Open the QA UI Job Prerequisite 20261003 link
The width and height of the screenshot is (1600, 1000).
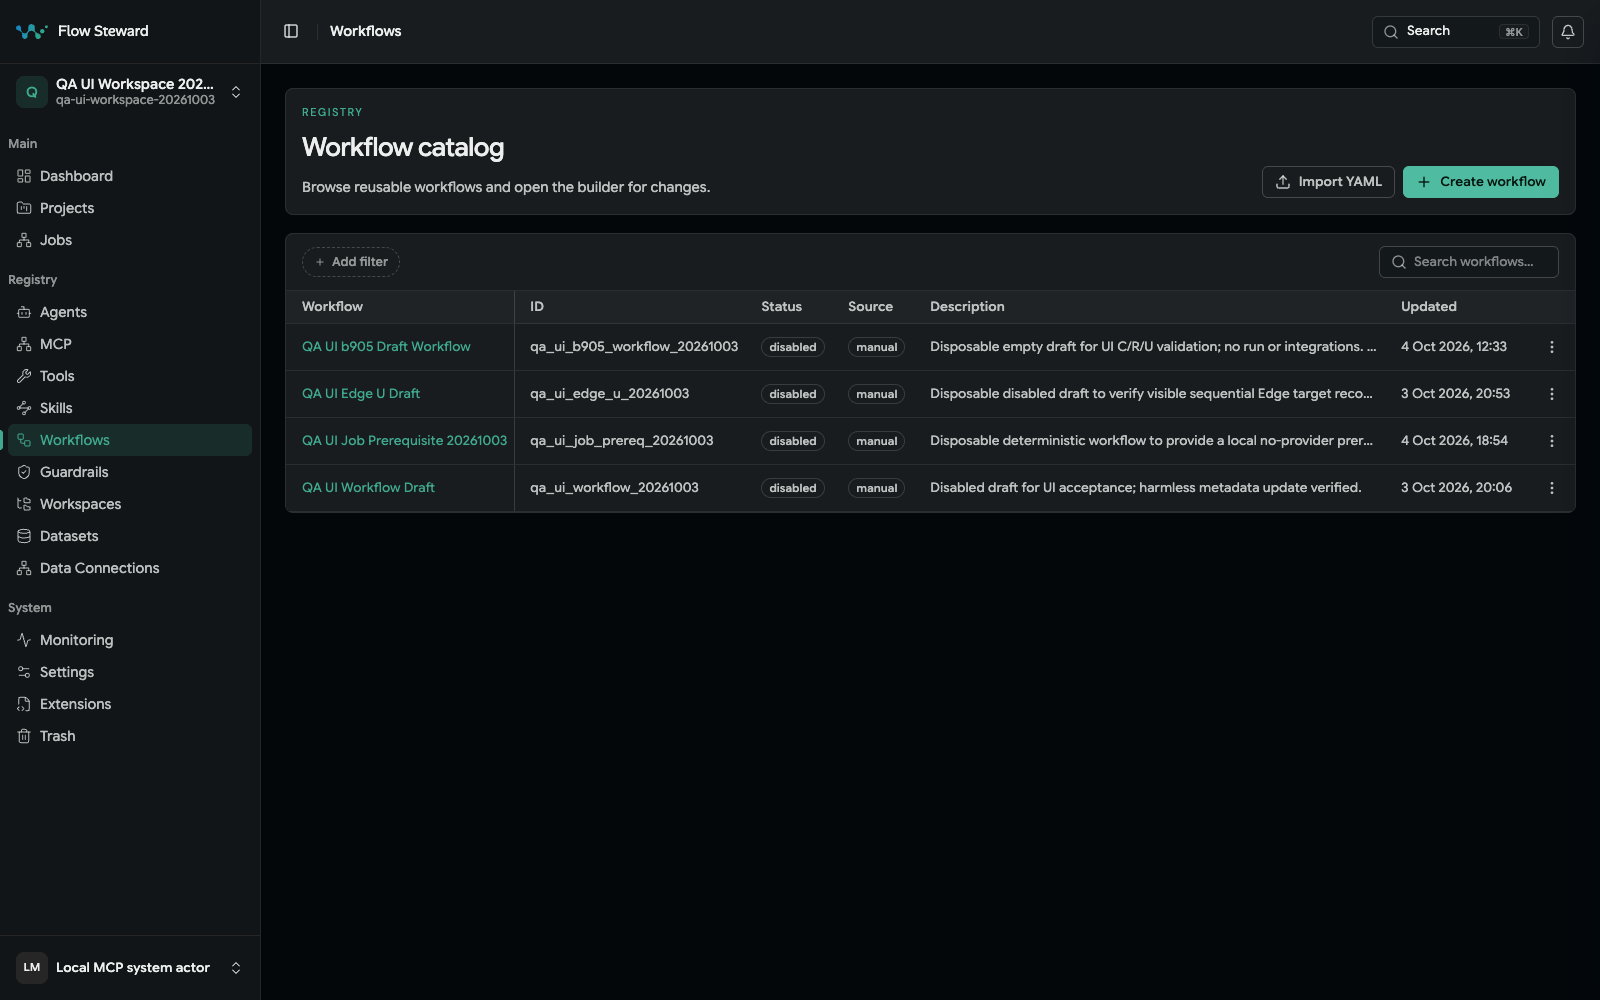coord(404,441)
